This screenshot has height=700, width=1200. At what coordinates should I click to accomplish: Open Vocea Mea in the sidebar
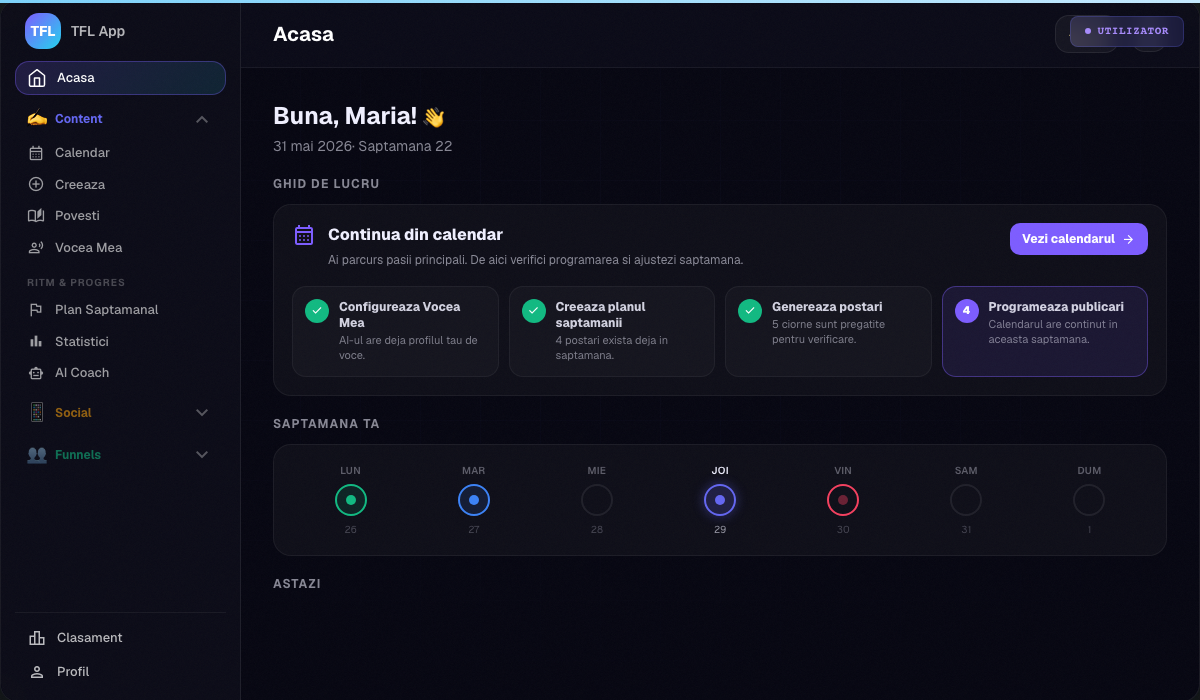click(x=120, y=247)
